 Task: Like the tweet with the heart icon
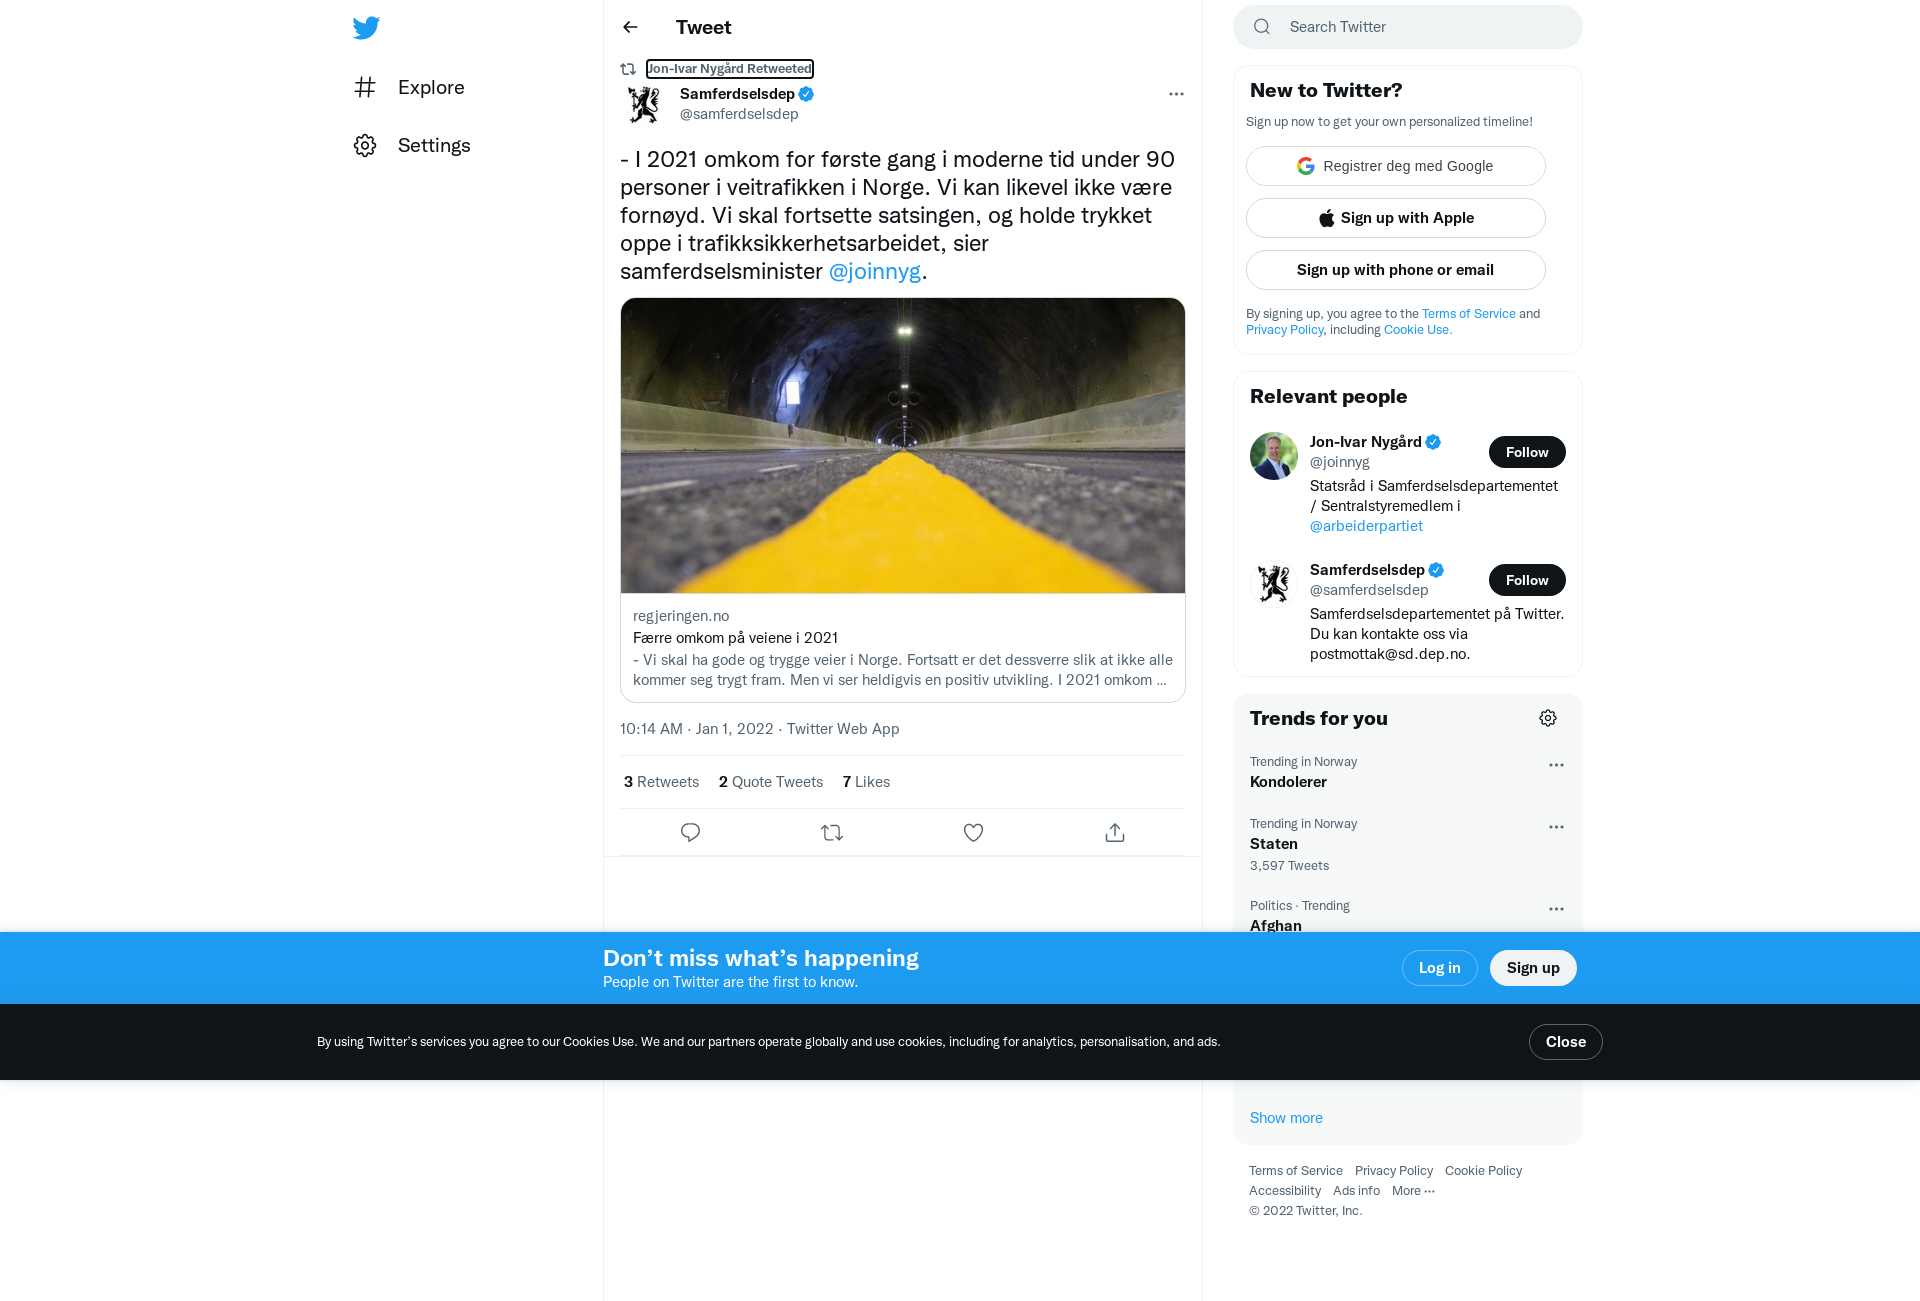[973, 832]
